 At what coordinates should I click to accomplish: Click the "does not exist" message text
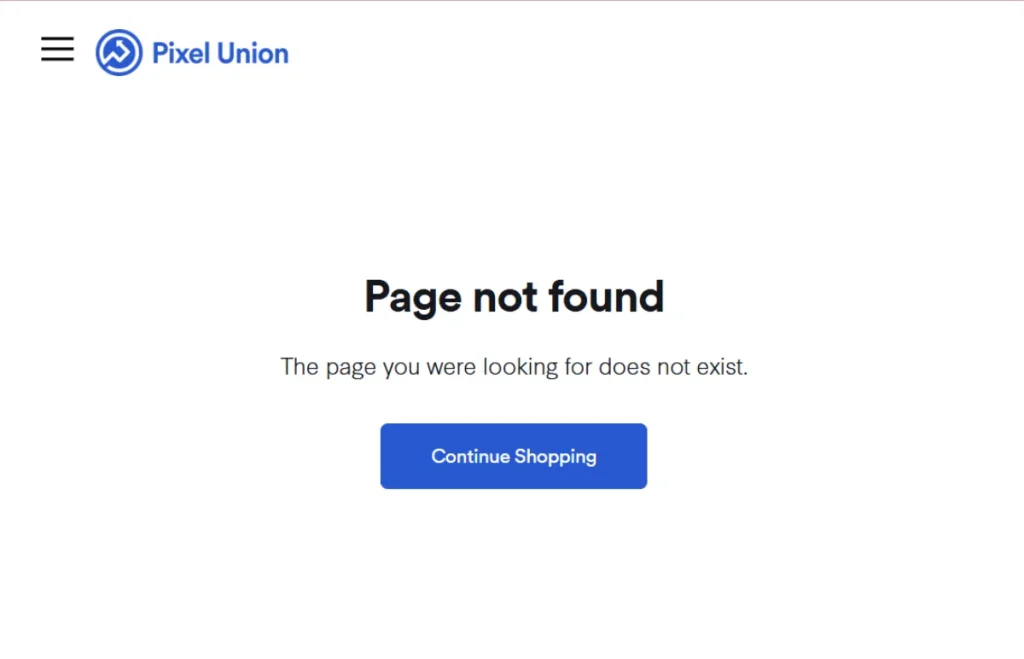(x=514, y=367)
